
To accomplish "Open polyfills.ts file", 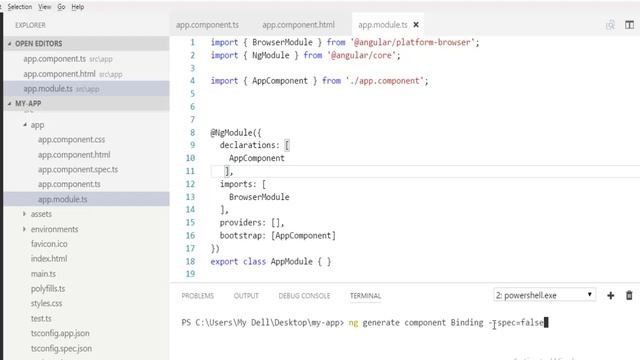I will (x=48, y=289).
